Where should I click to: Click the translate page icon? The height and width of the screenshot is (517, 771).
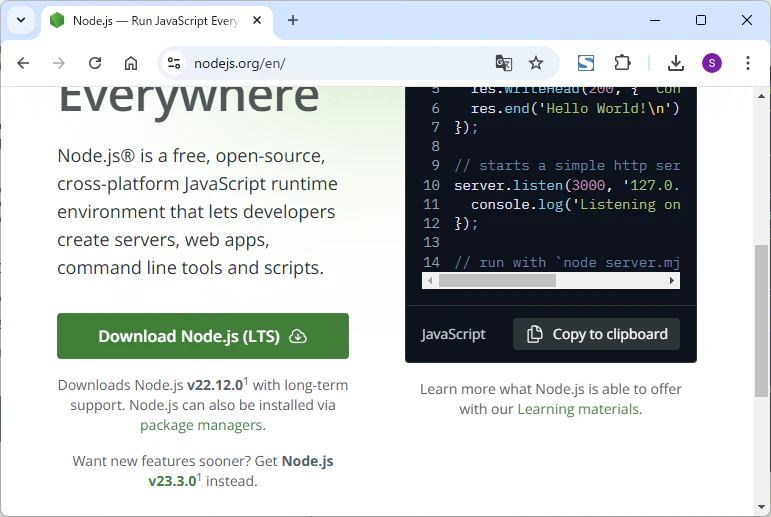click(504, 63)
